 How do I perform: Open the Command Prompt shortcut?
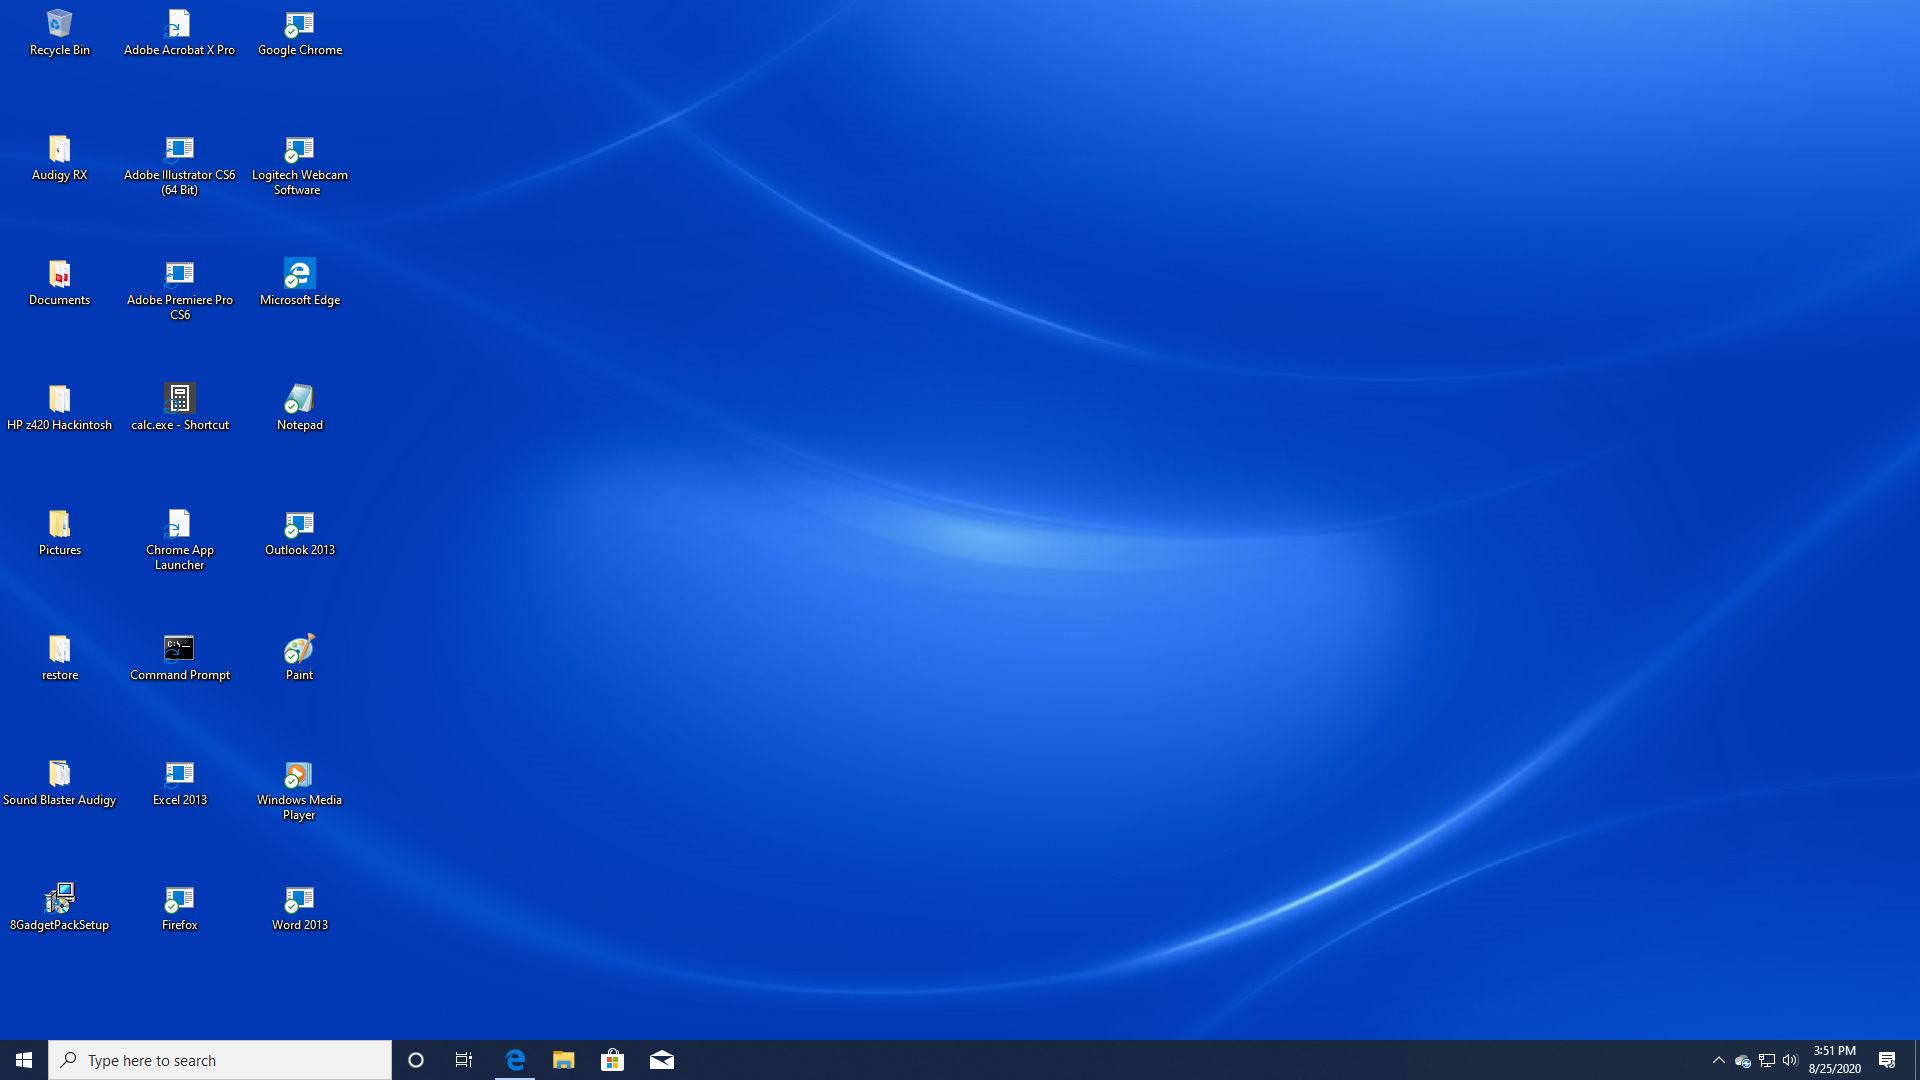(179, 650)
